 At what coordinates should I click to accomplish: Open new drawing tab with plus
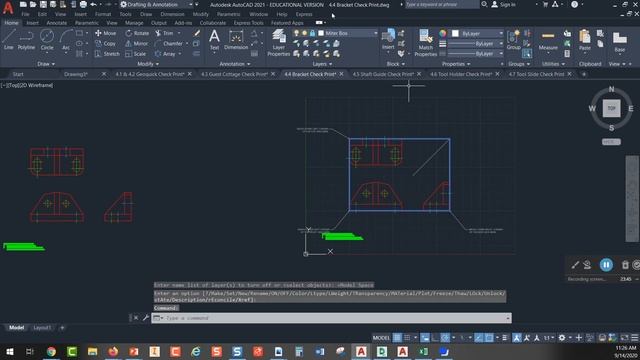coord(584,74)
